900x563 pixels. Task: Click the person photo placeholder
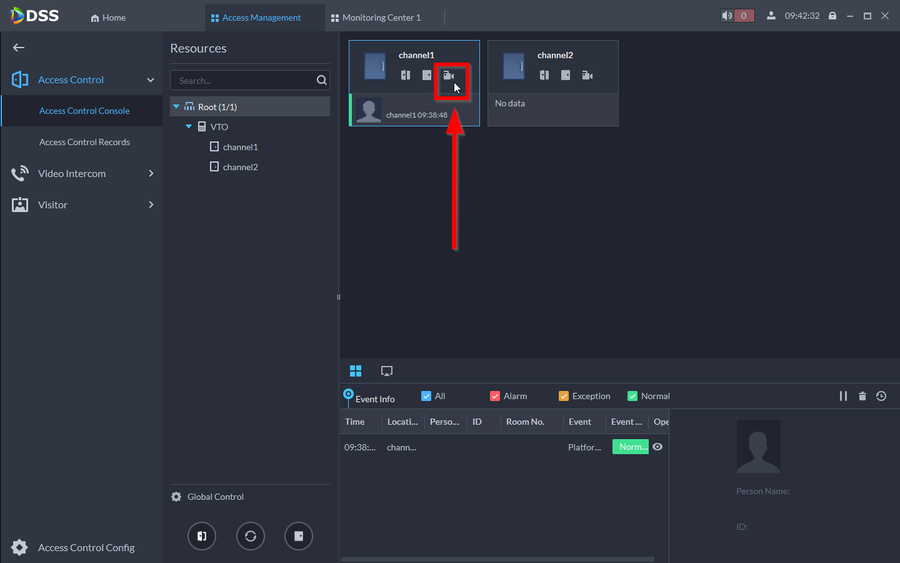coord(758,446)
